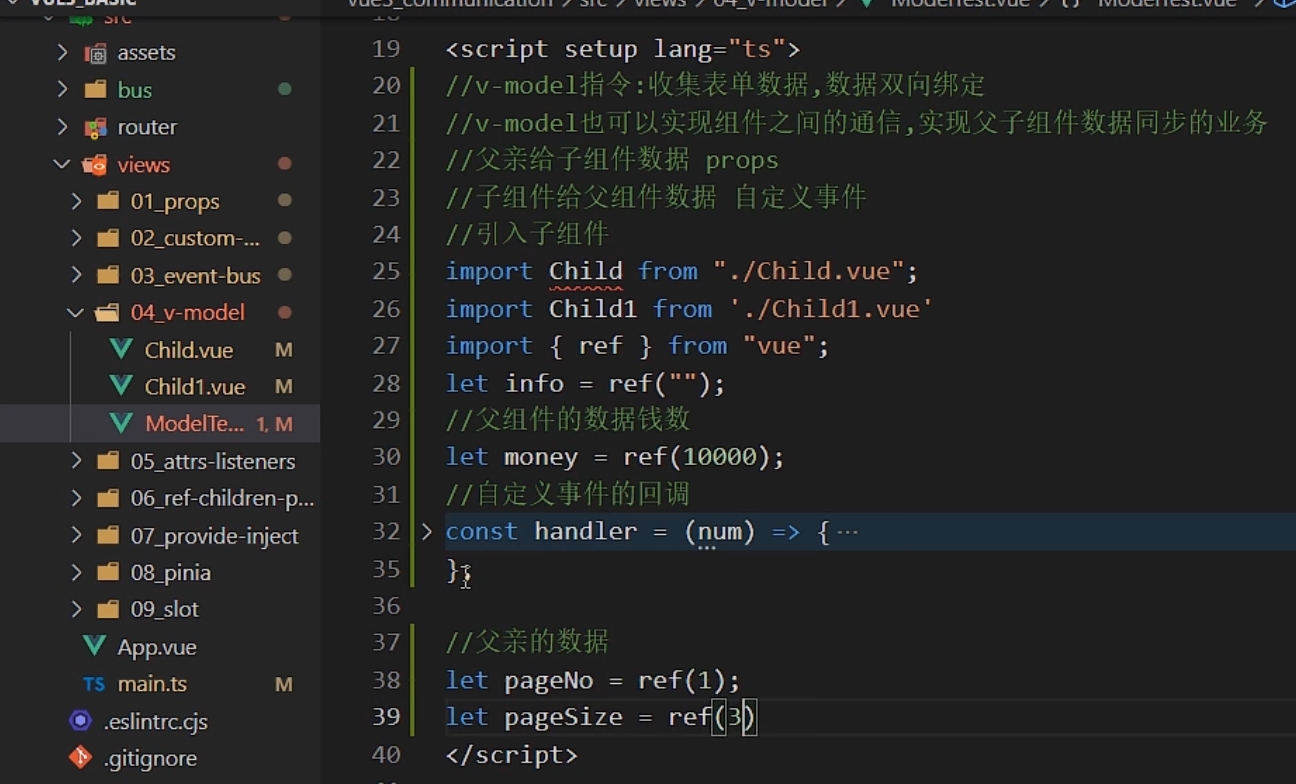This screenshot has width=1296, height=784.
Task: Click the <script setup lang="ts"> tag
Action: pyautogui.click(x=622, y=49)
